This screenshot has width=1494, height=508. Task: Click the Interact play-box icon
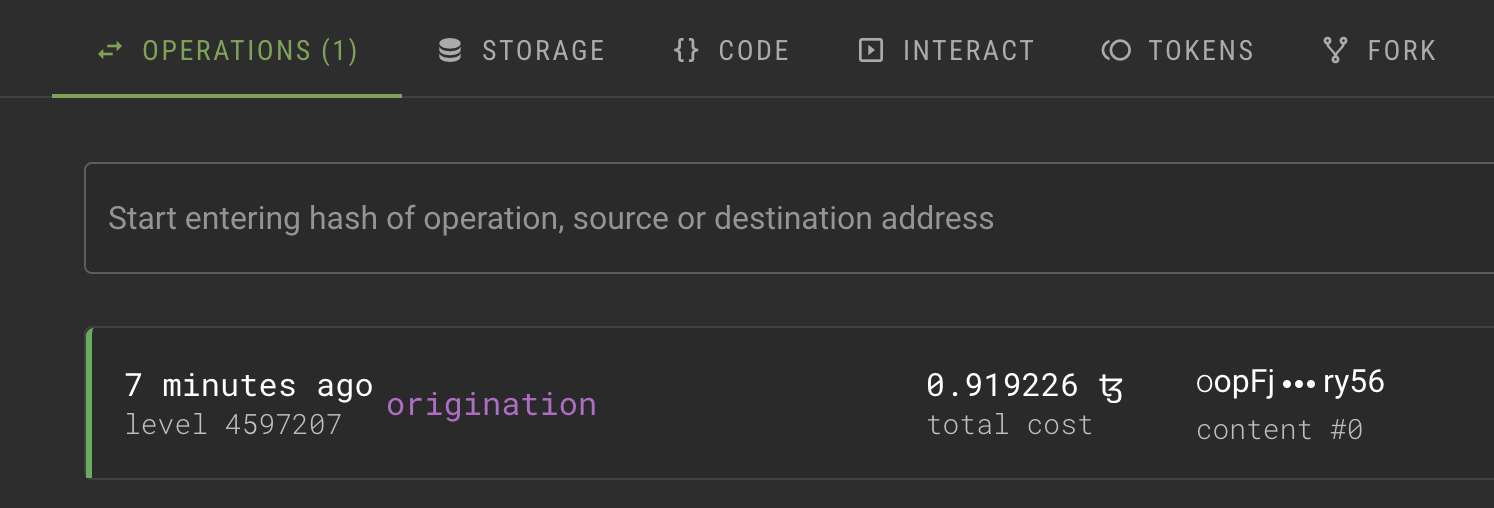(871, 50)
